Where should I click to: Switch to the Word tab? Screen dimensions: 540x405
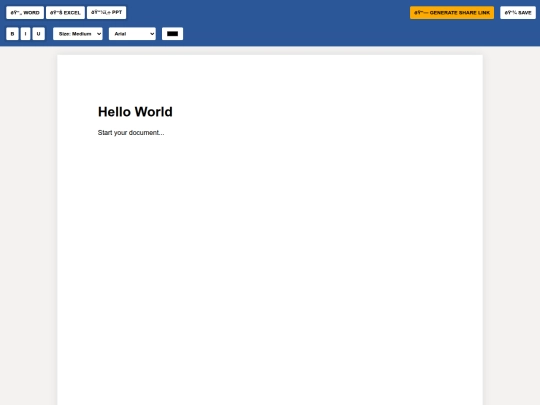click(25, 13)
